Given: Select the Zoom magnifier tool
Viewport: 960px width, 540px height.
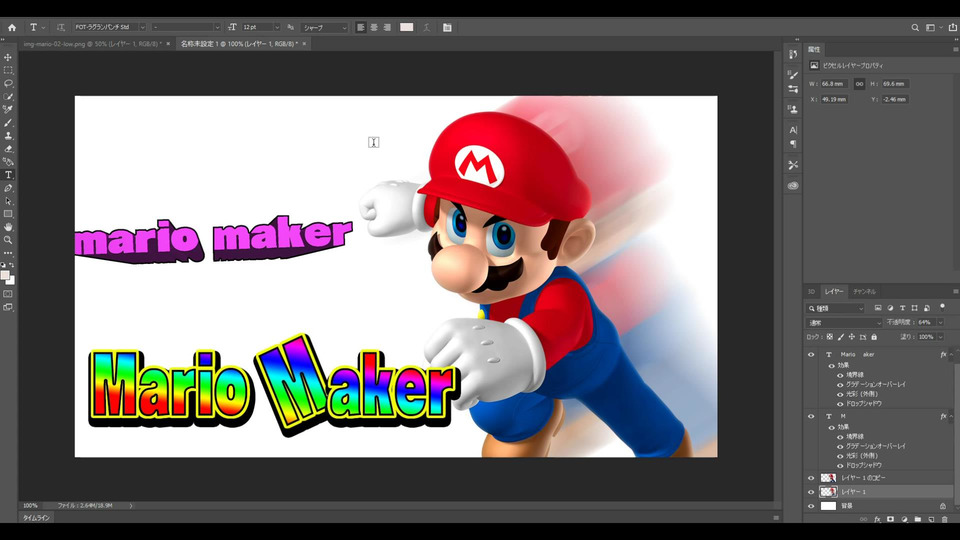Looking at the screenshot, I should [8, 240].
